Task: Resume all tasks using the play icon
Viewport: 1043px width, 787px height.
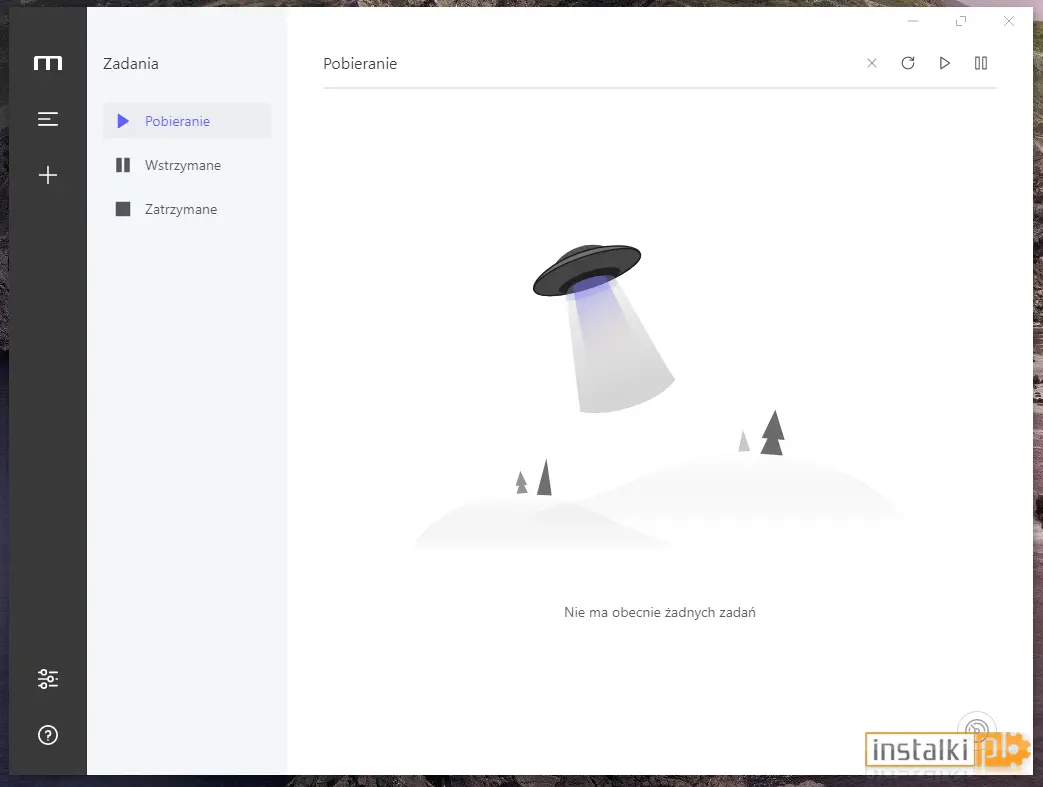Action: click(945, 63)
